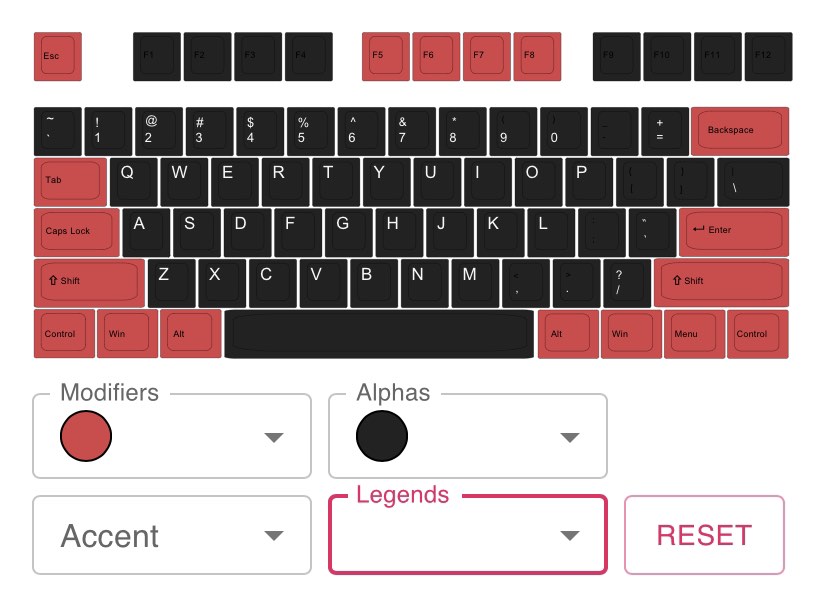The image size is (828, 603).
Task: Expand the Accent dropdown
Action: [x=273, y=535]
